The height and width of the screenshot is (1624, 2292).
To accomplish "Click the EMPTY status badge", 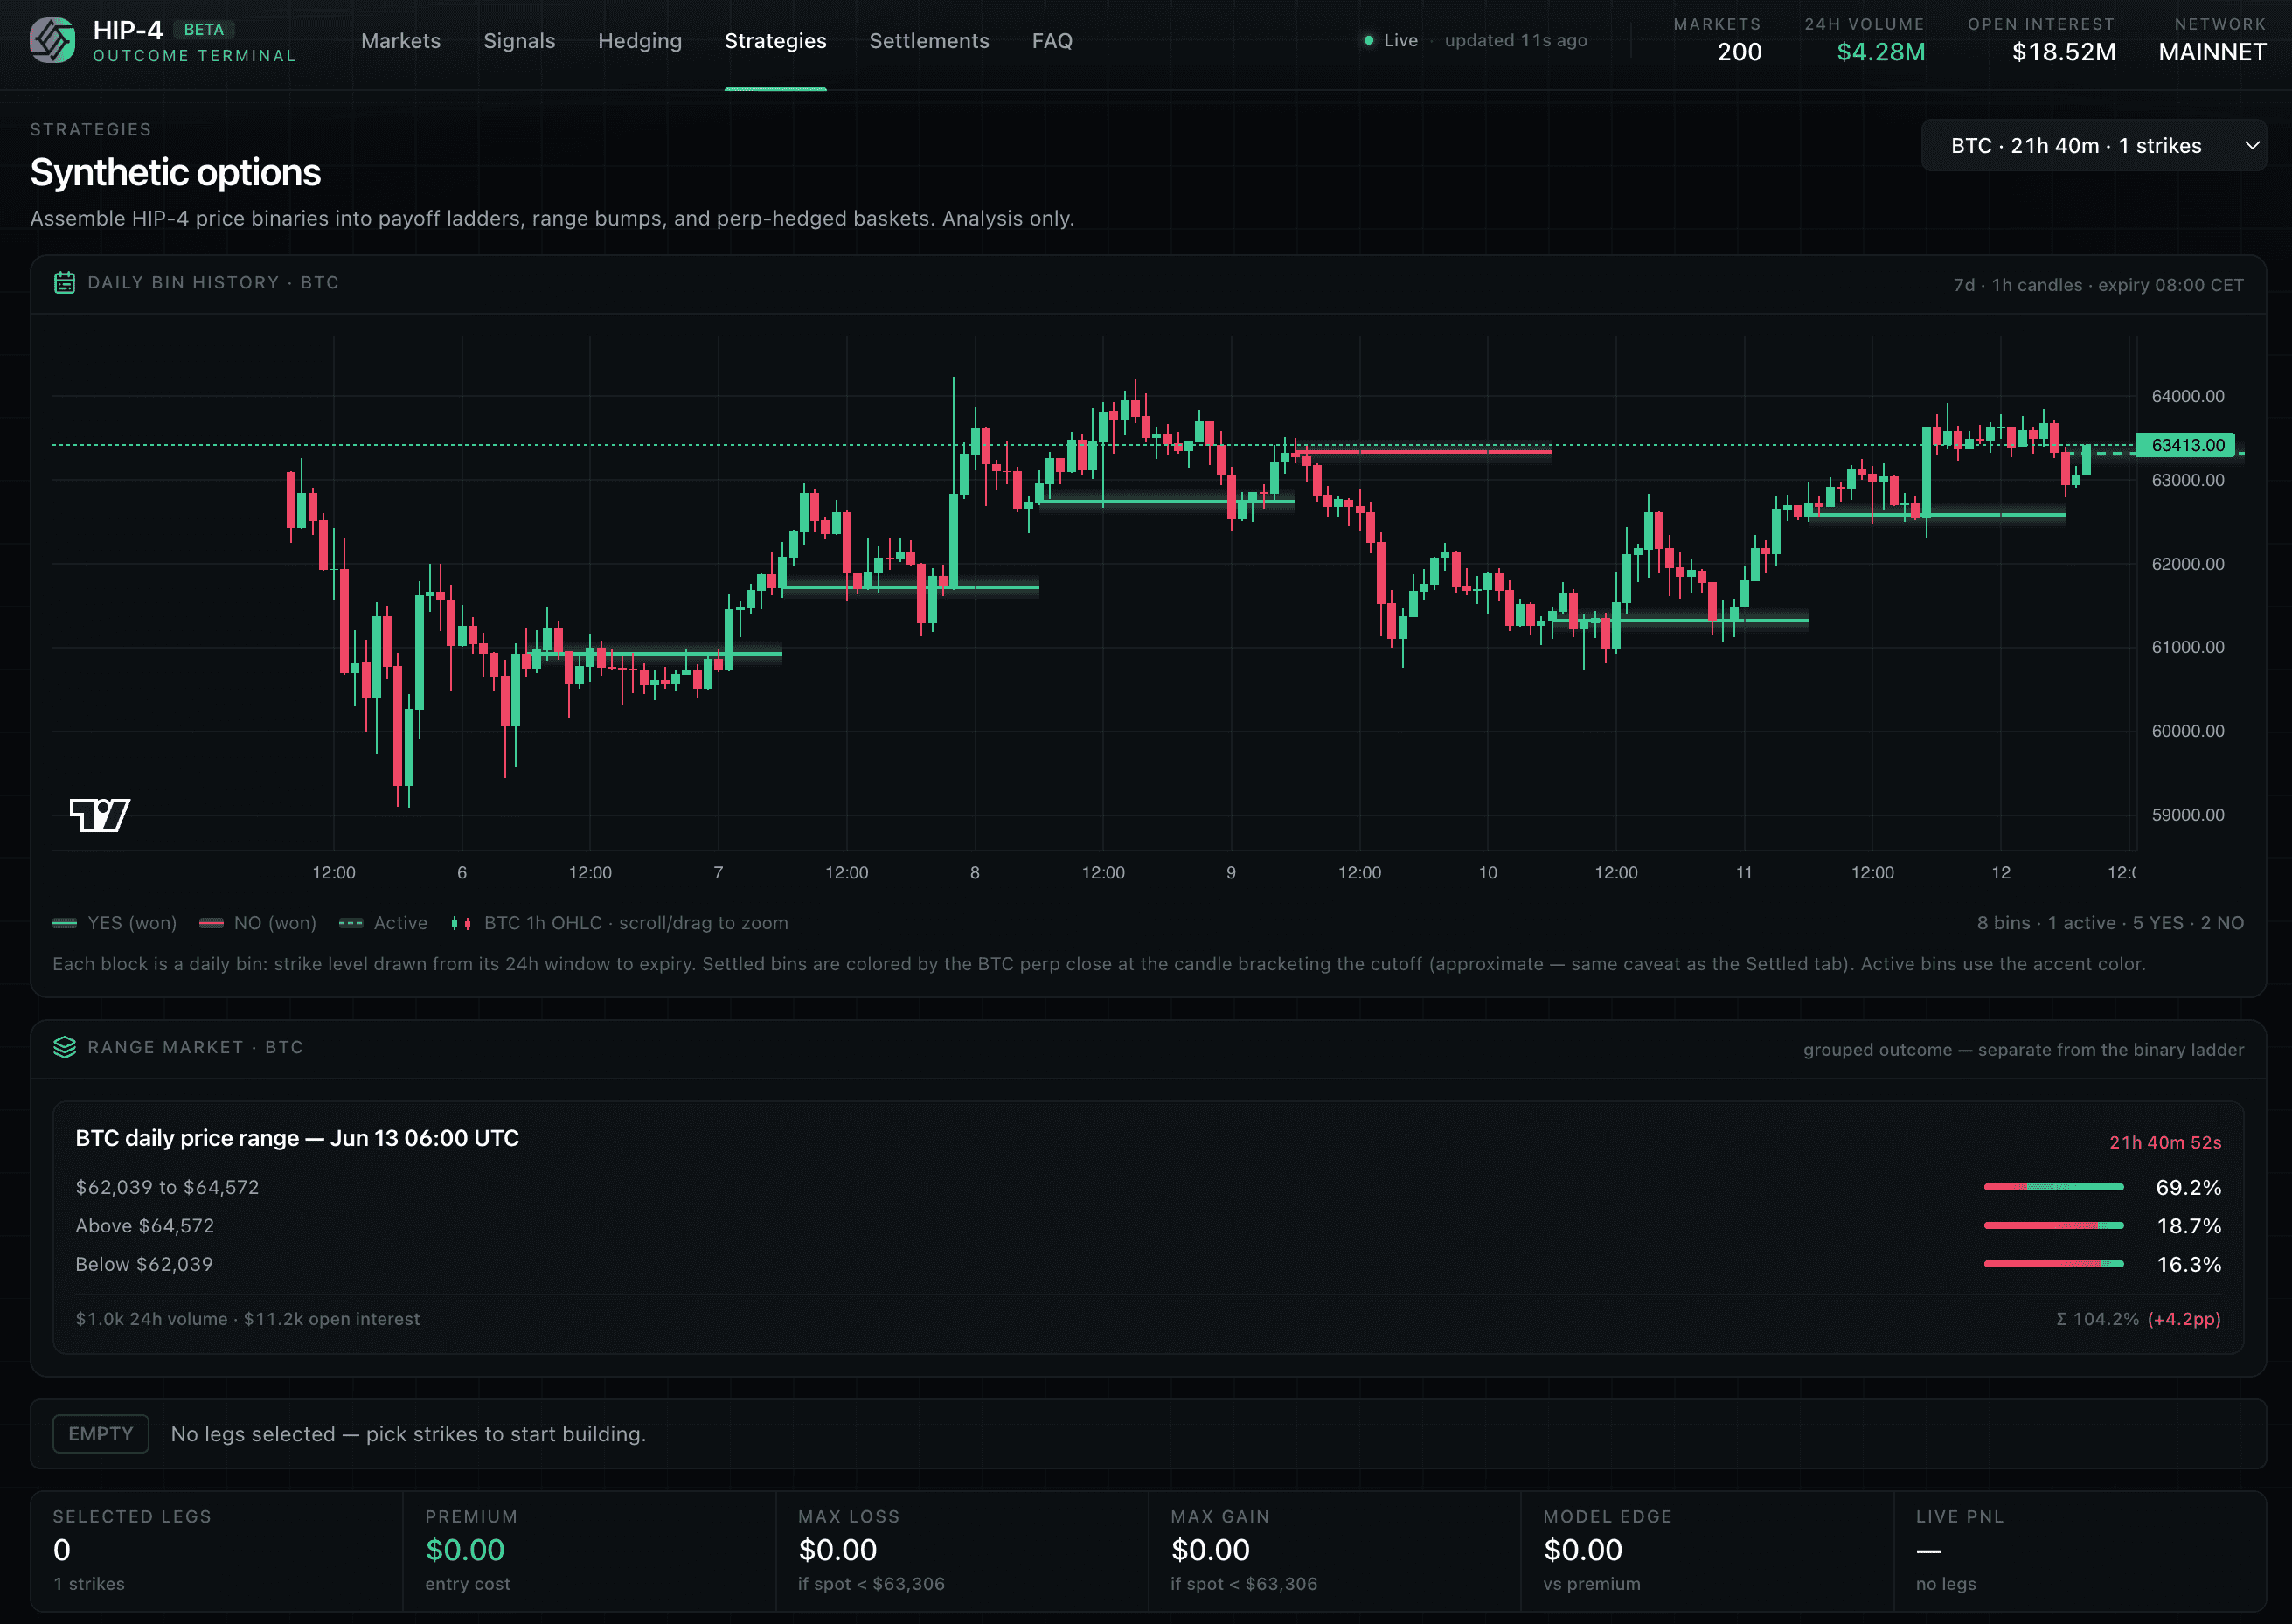I will pyautogui.click(x=101, y=1434).
